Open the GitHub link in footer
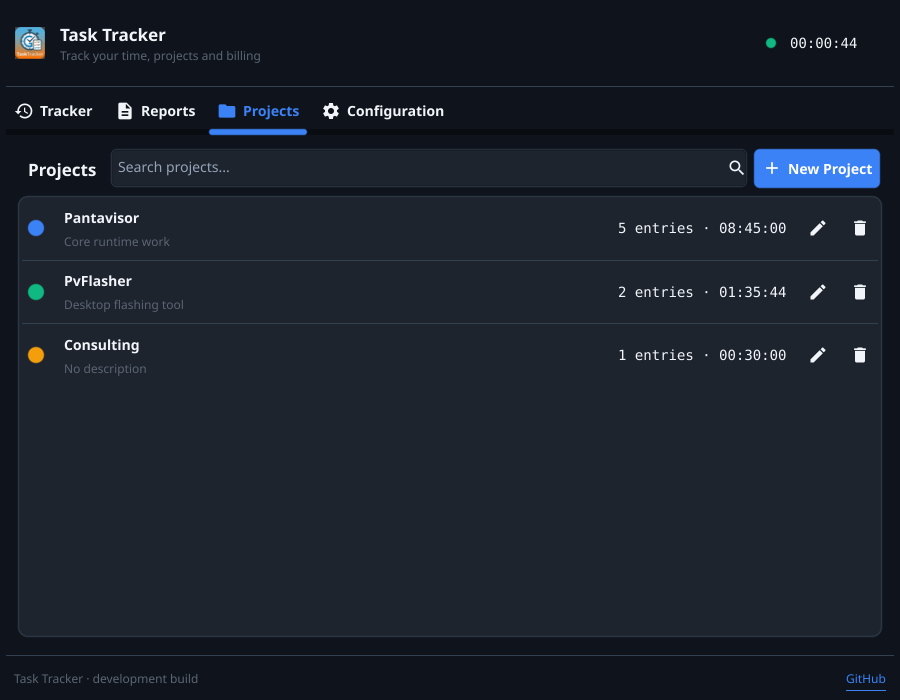 point(866,679)
